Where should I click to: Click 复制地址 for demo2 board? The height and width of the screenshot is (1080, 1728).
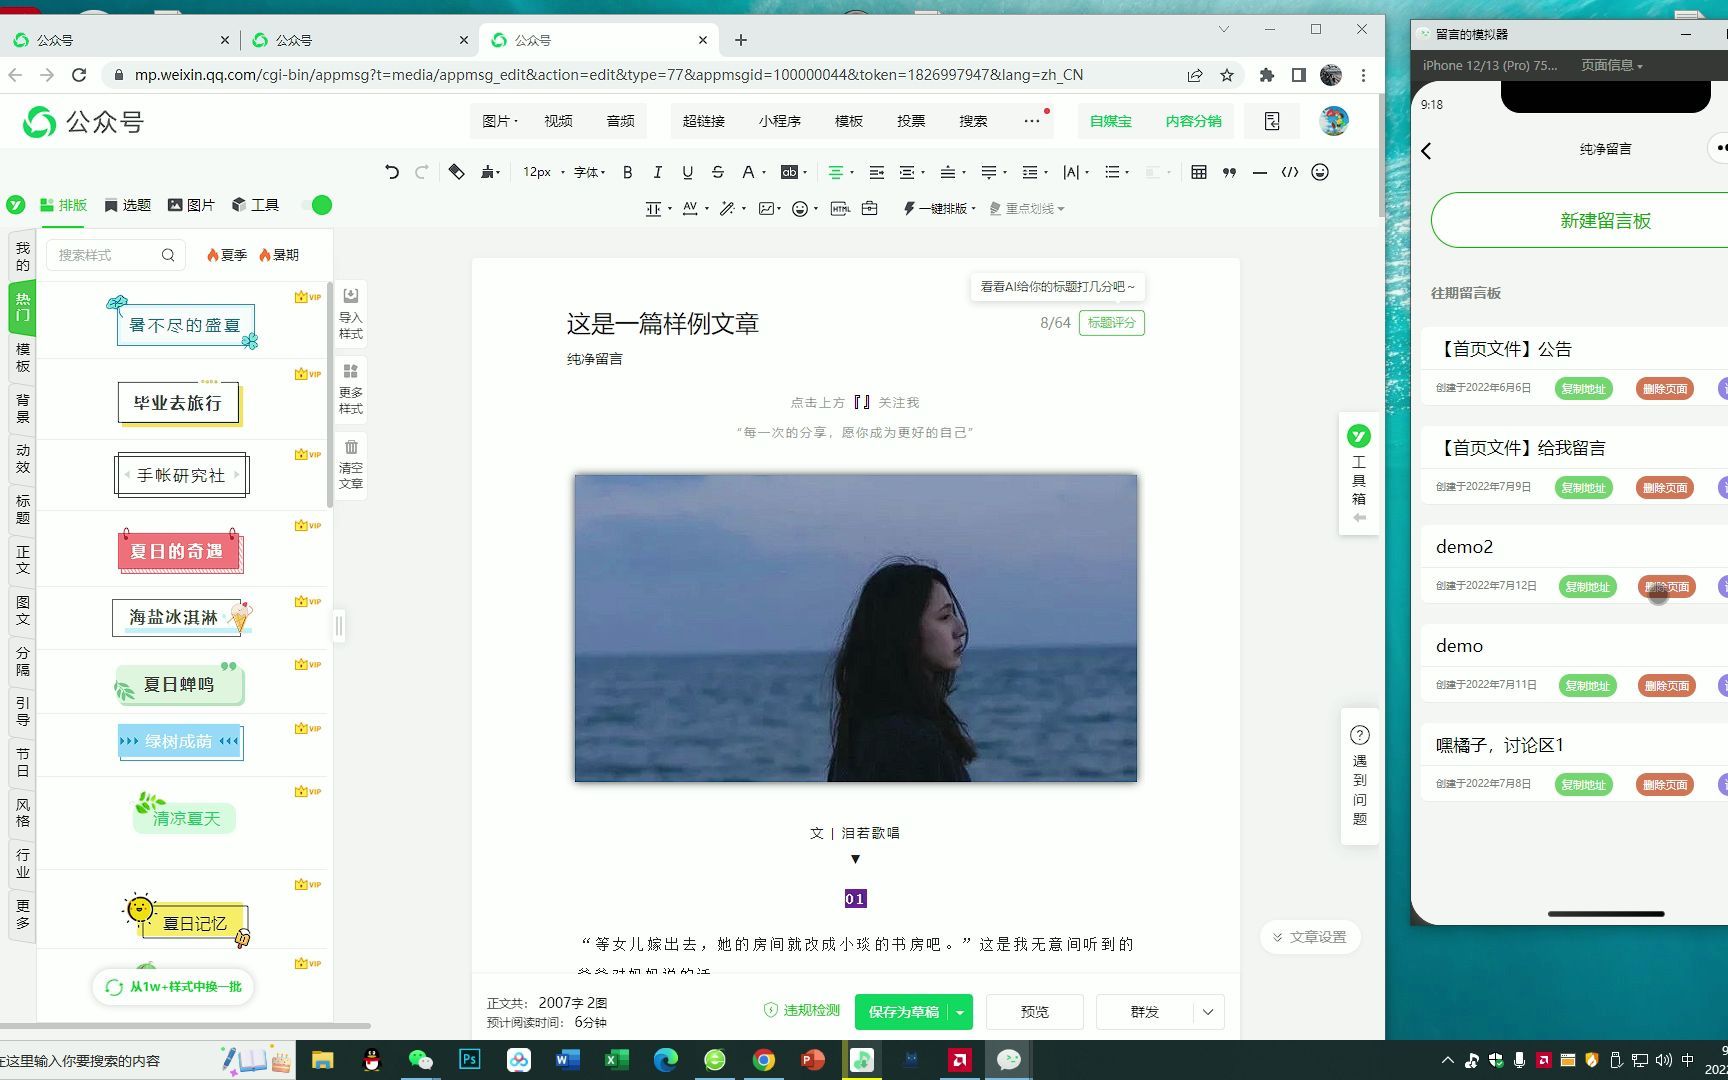tap(1587, 587)
